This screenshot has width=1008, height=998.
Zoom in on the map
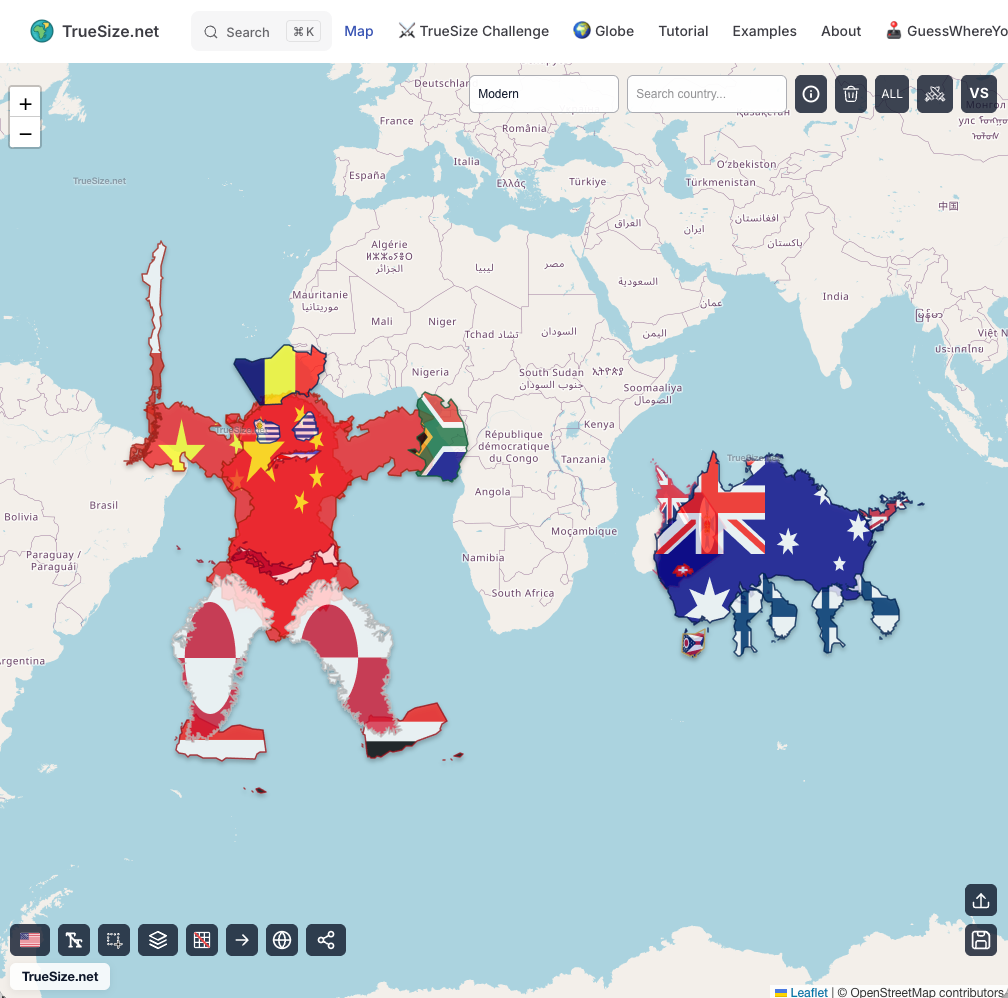click(x=25, y=104)
